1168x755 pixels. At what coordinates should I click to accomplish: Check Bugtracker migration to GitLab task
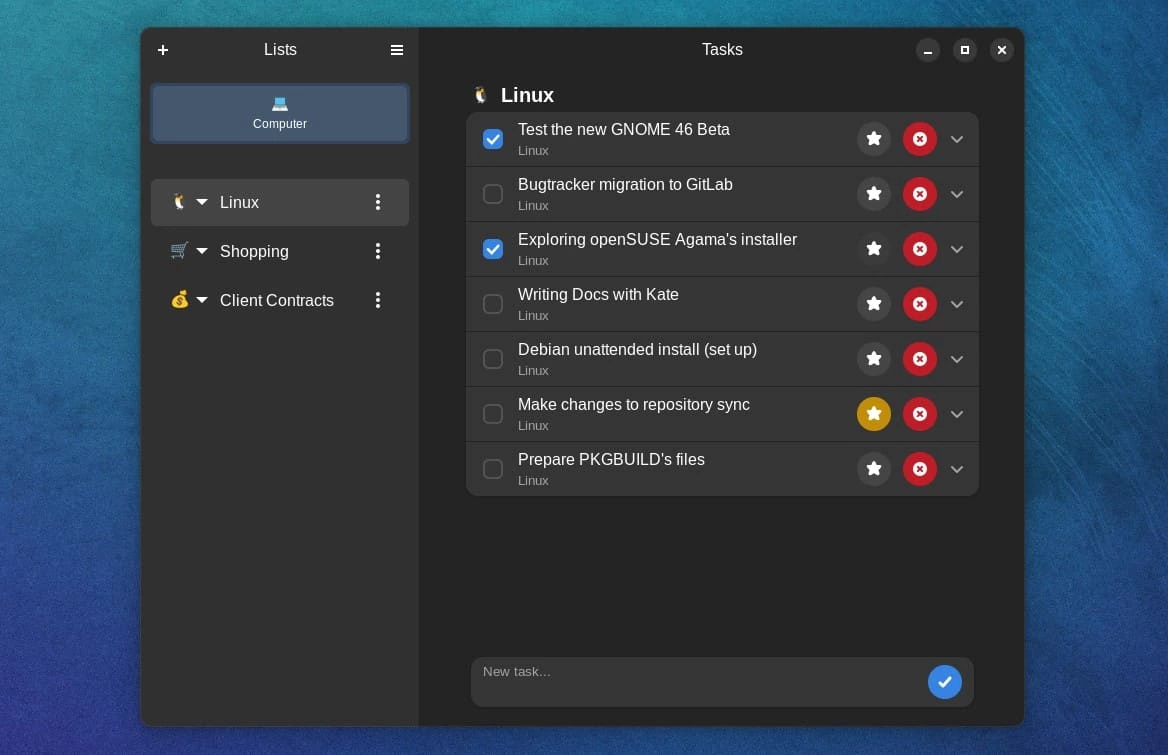point(492,194)
